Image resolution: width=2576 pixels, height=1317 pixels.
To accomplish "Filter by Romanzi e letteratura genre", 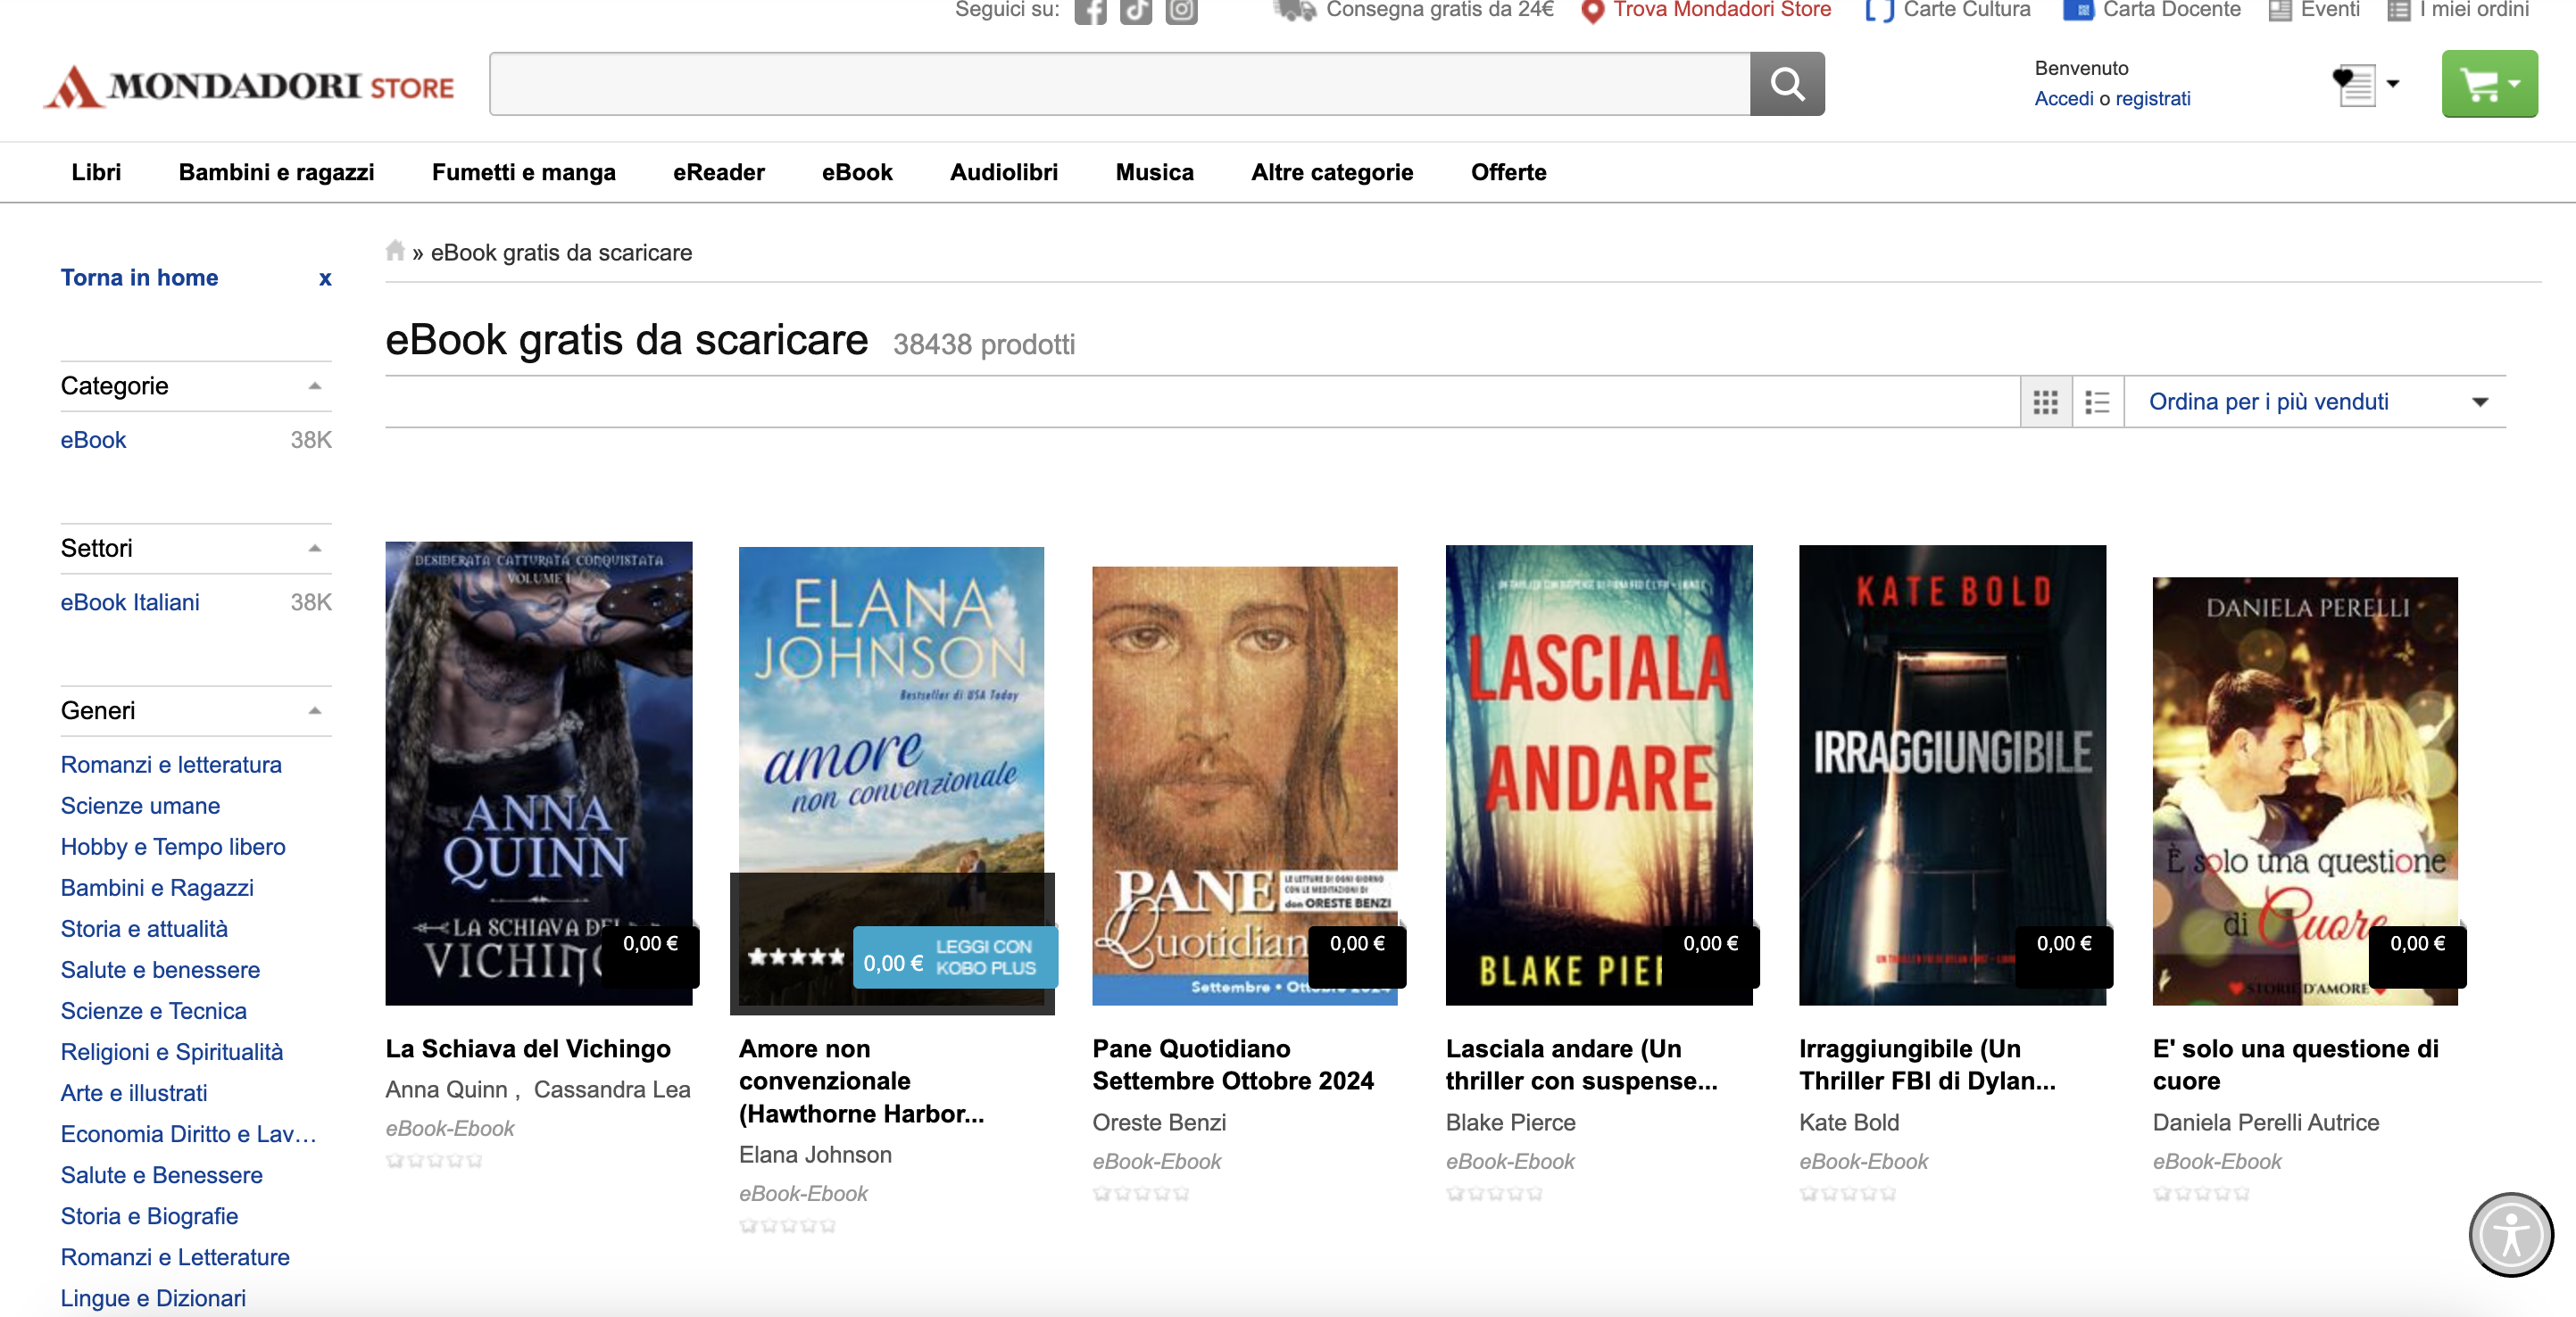I will tap(171, 765).
